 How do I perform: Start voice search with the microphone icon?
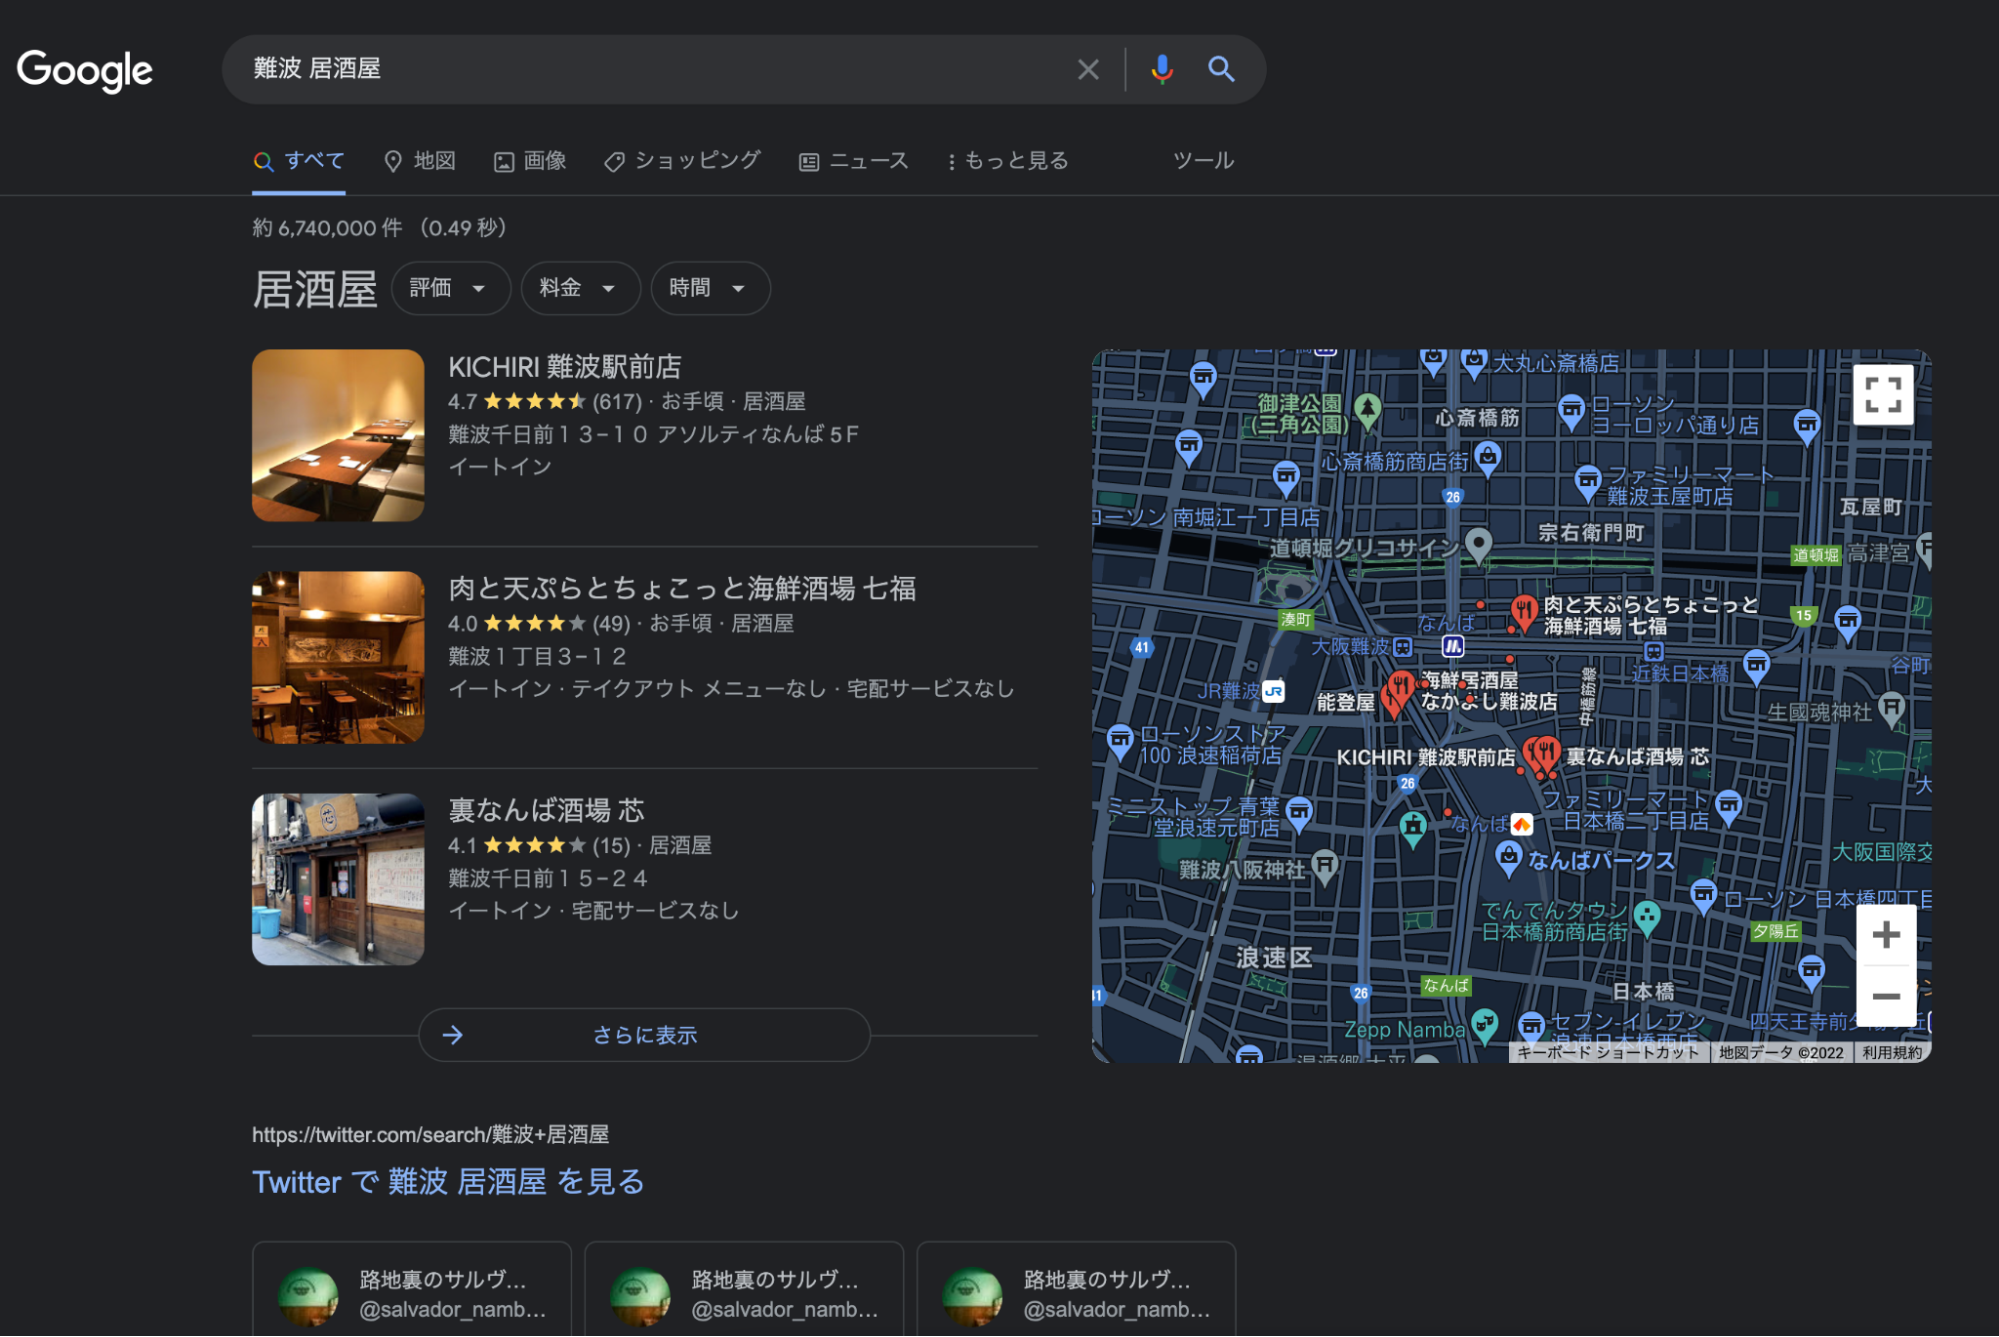coord(1162,69)
